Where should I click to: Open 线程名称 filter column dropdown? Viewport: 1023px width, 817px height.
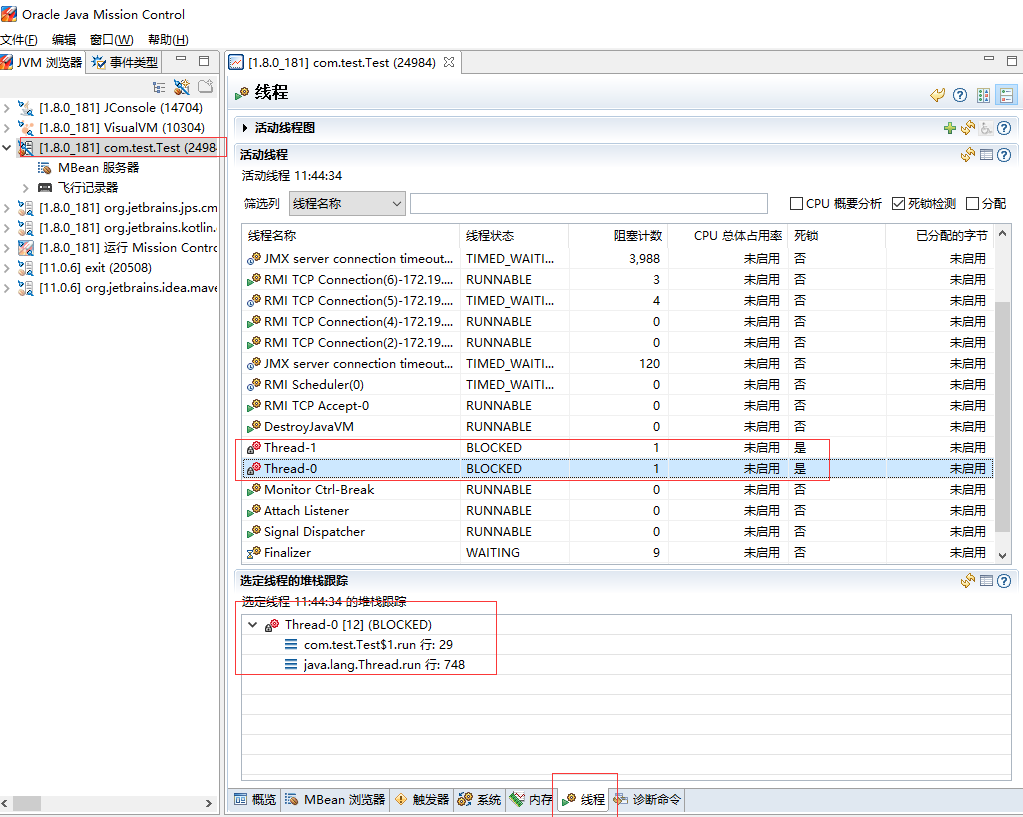click(x=347, y=204)
